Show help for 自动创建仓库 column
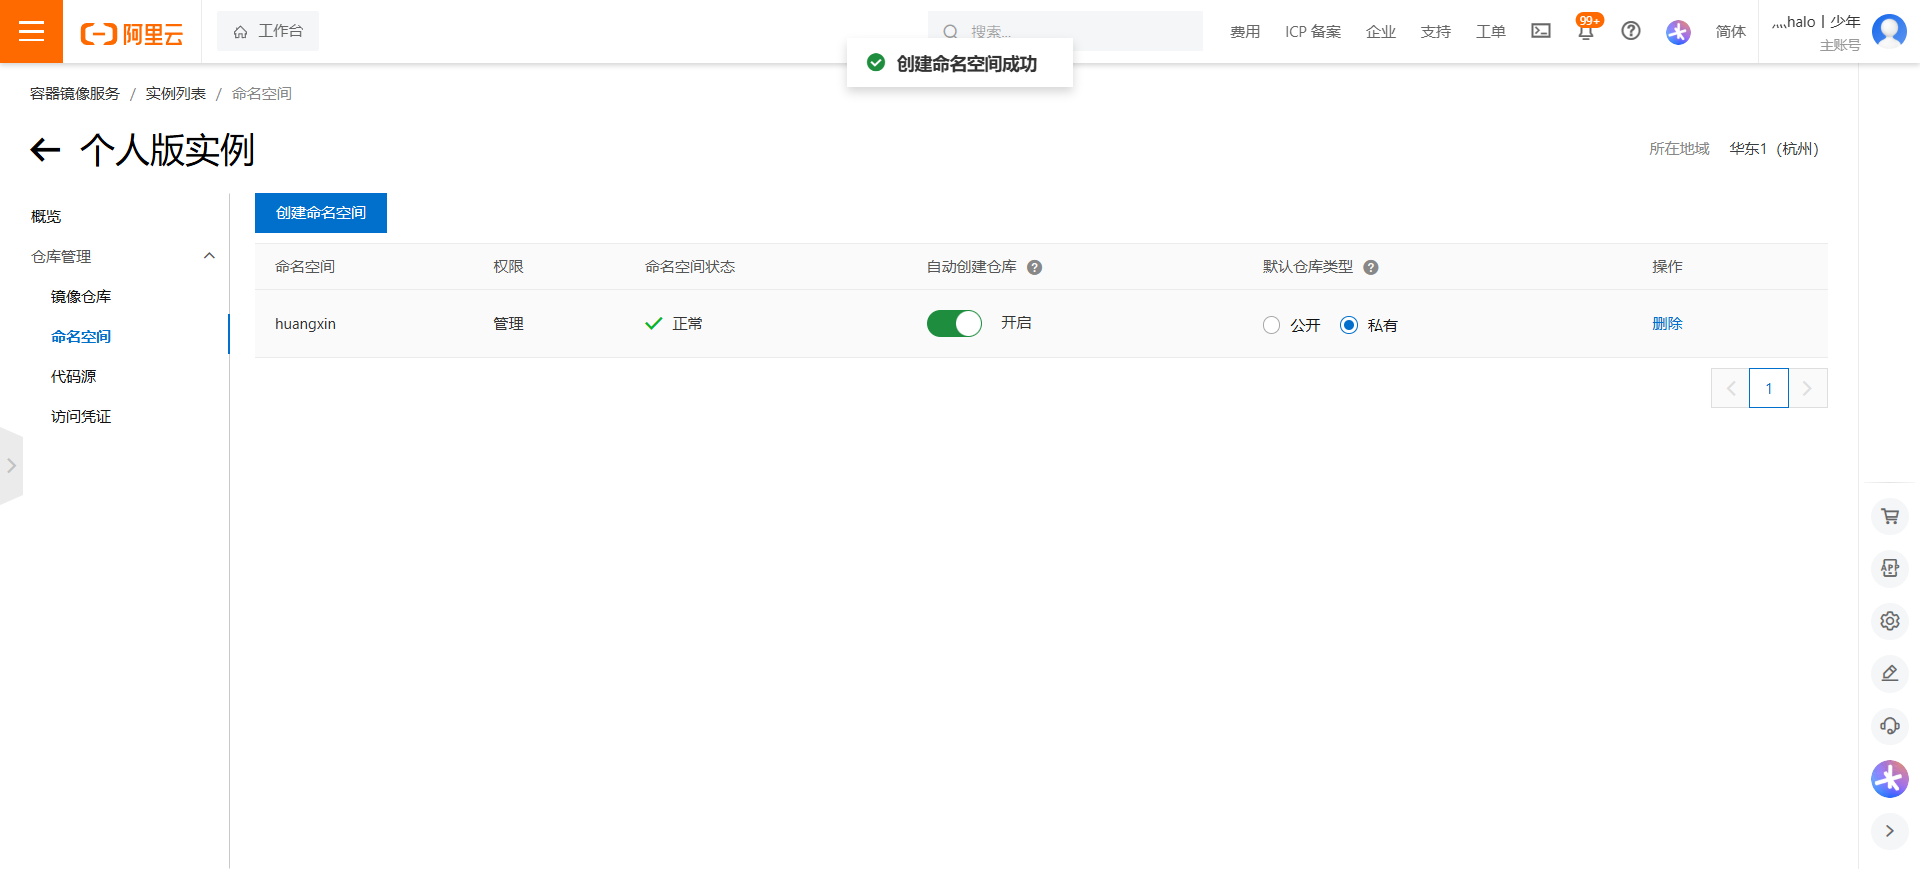 [x=1035, y=267]
